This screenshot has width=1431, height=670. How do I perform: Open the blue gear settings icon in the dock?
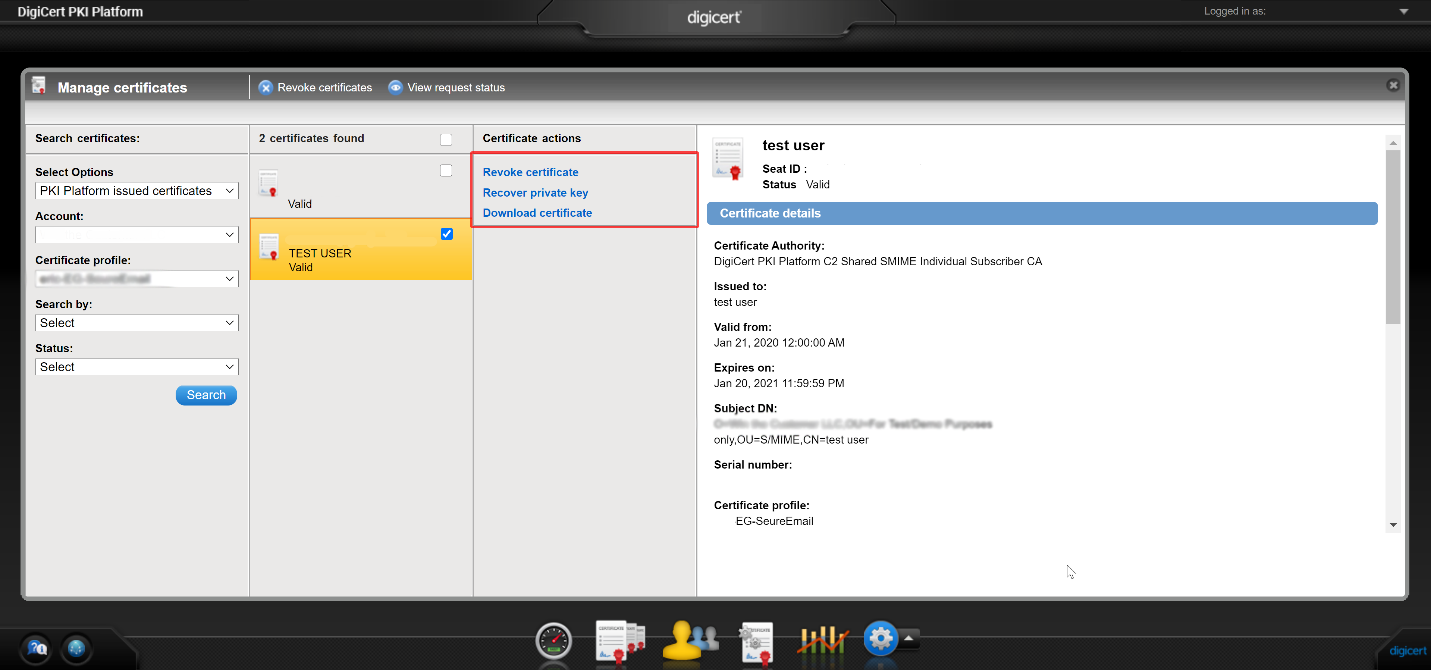click(880, 638)
